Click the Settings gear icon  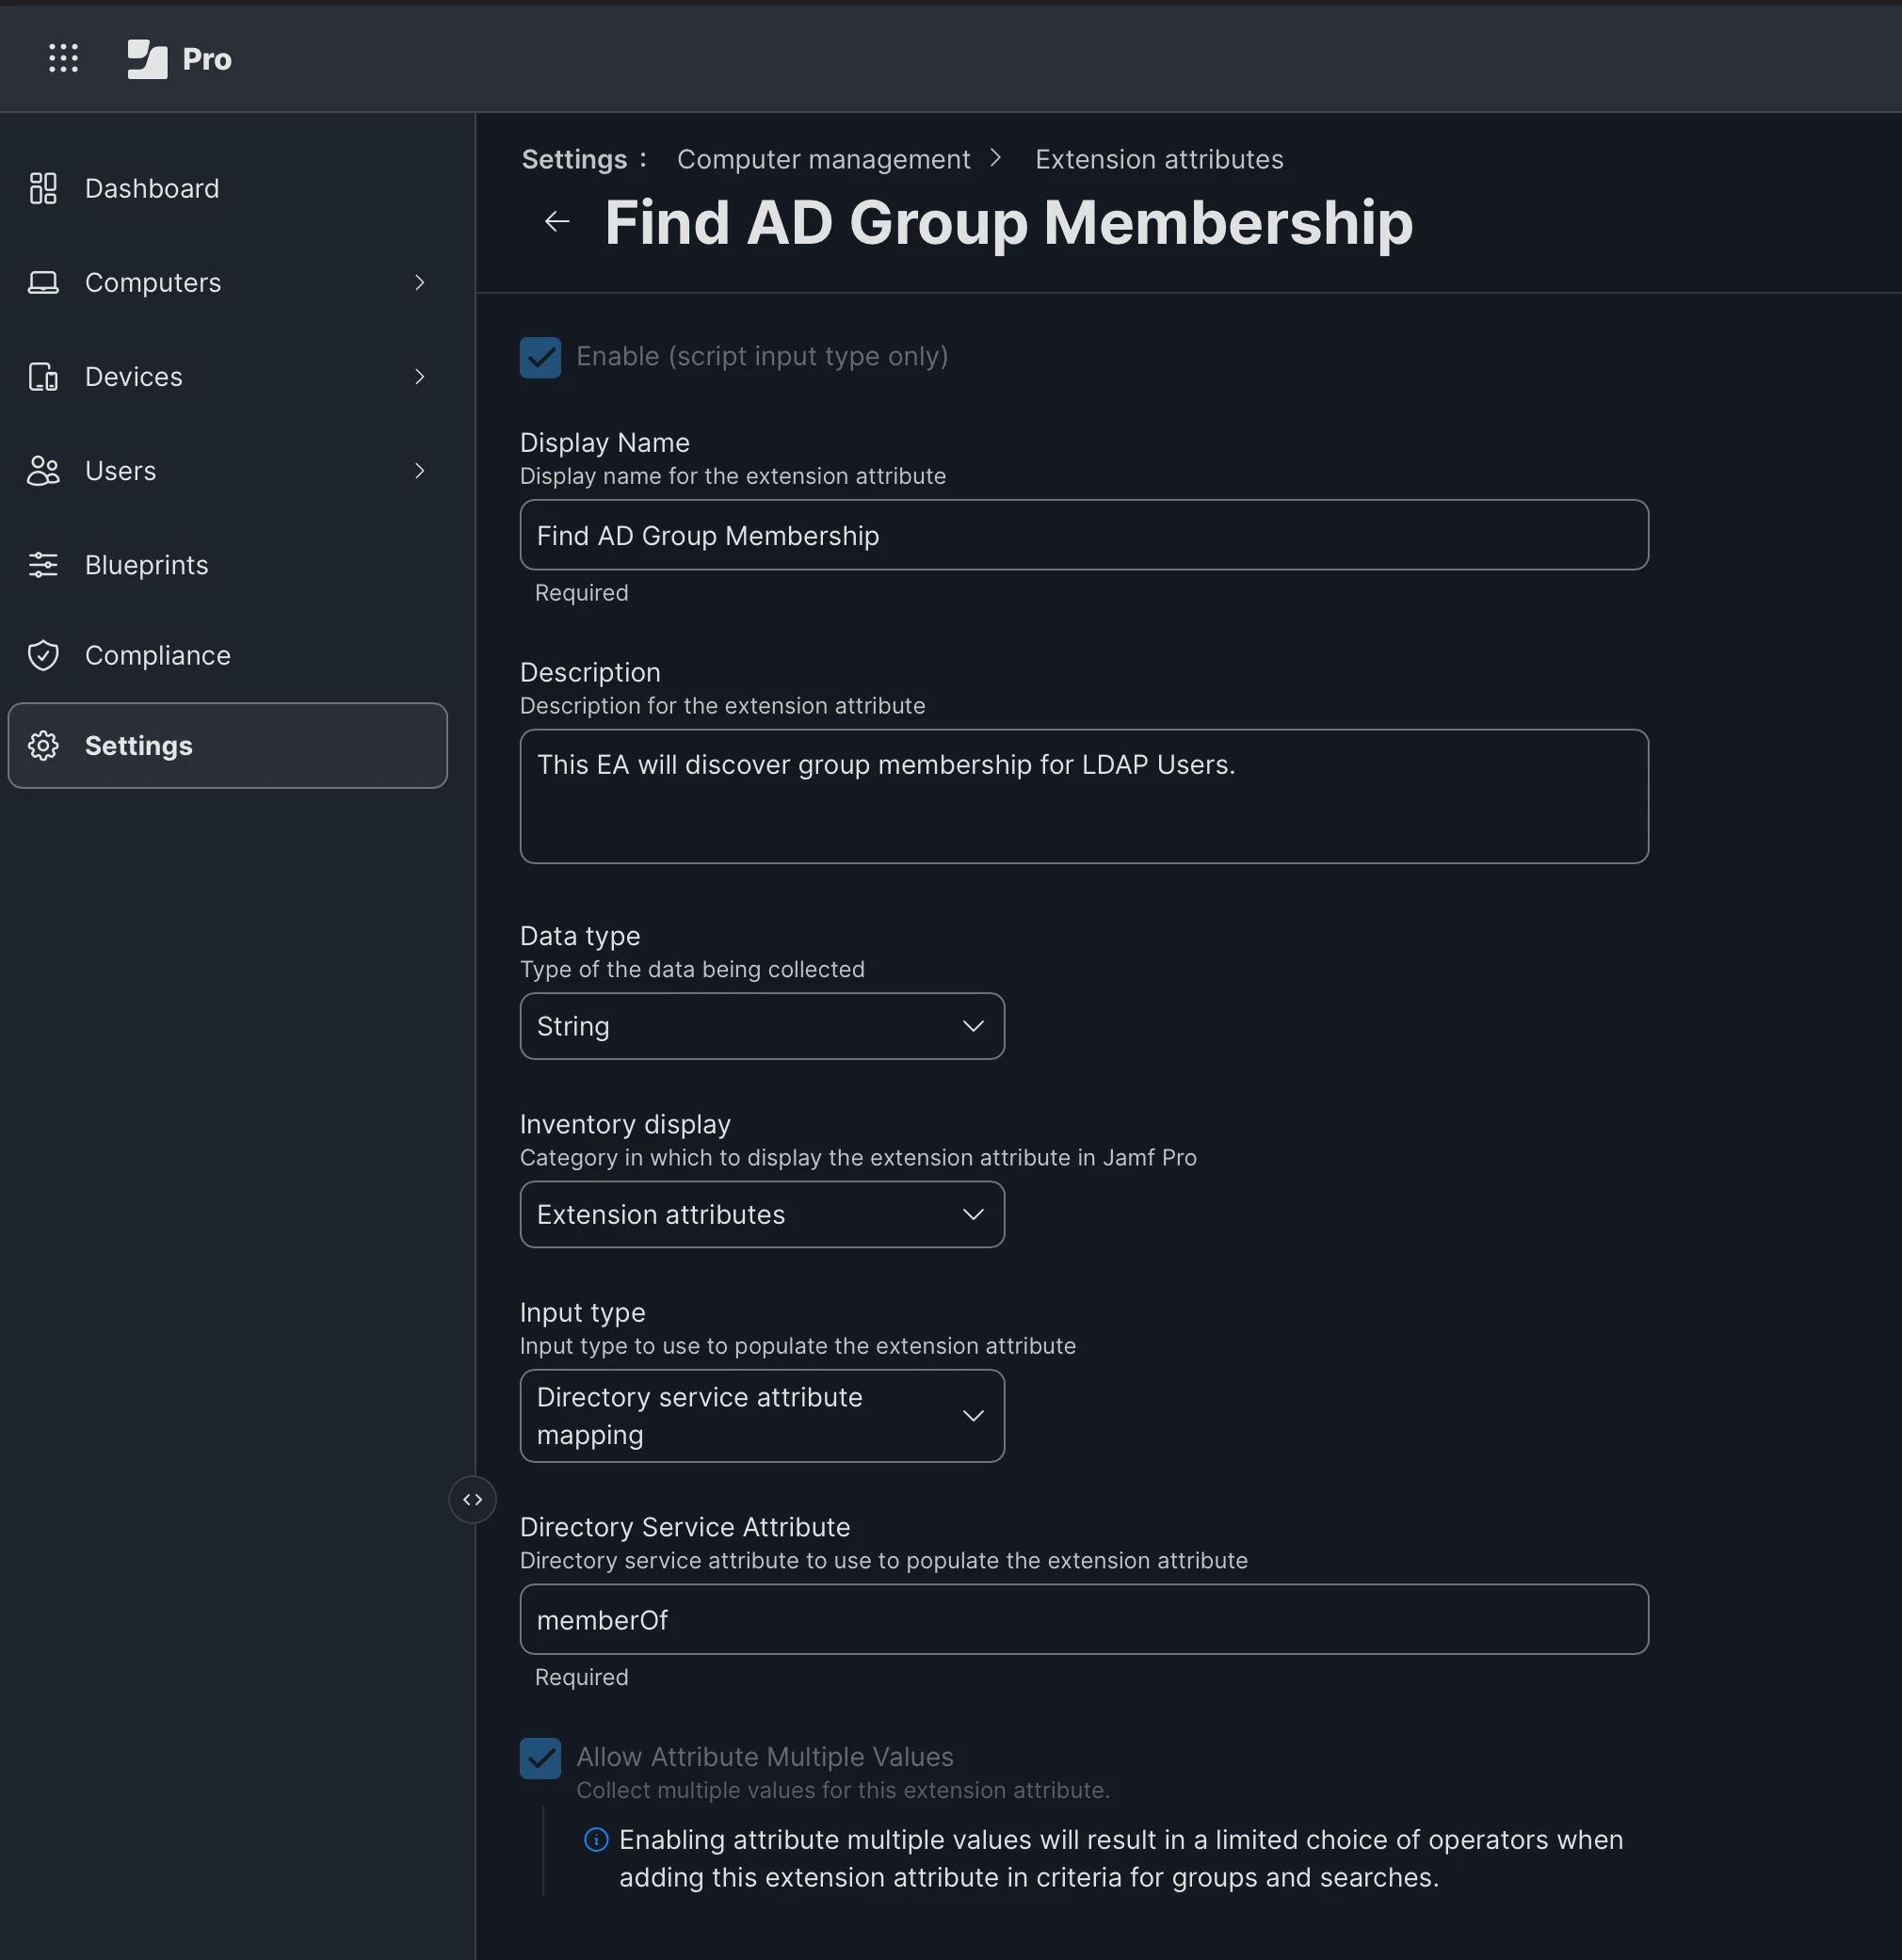[x=43, y=746]
